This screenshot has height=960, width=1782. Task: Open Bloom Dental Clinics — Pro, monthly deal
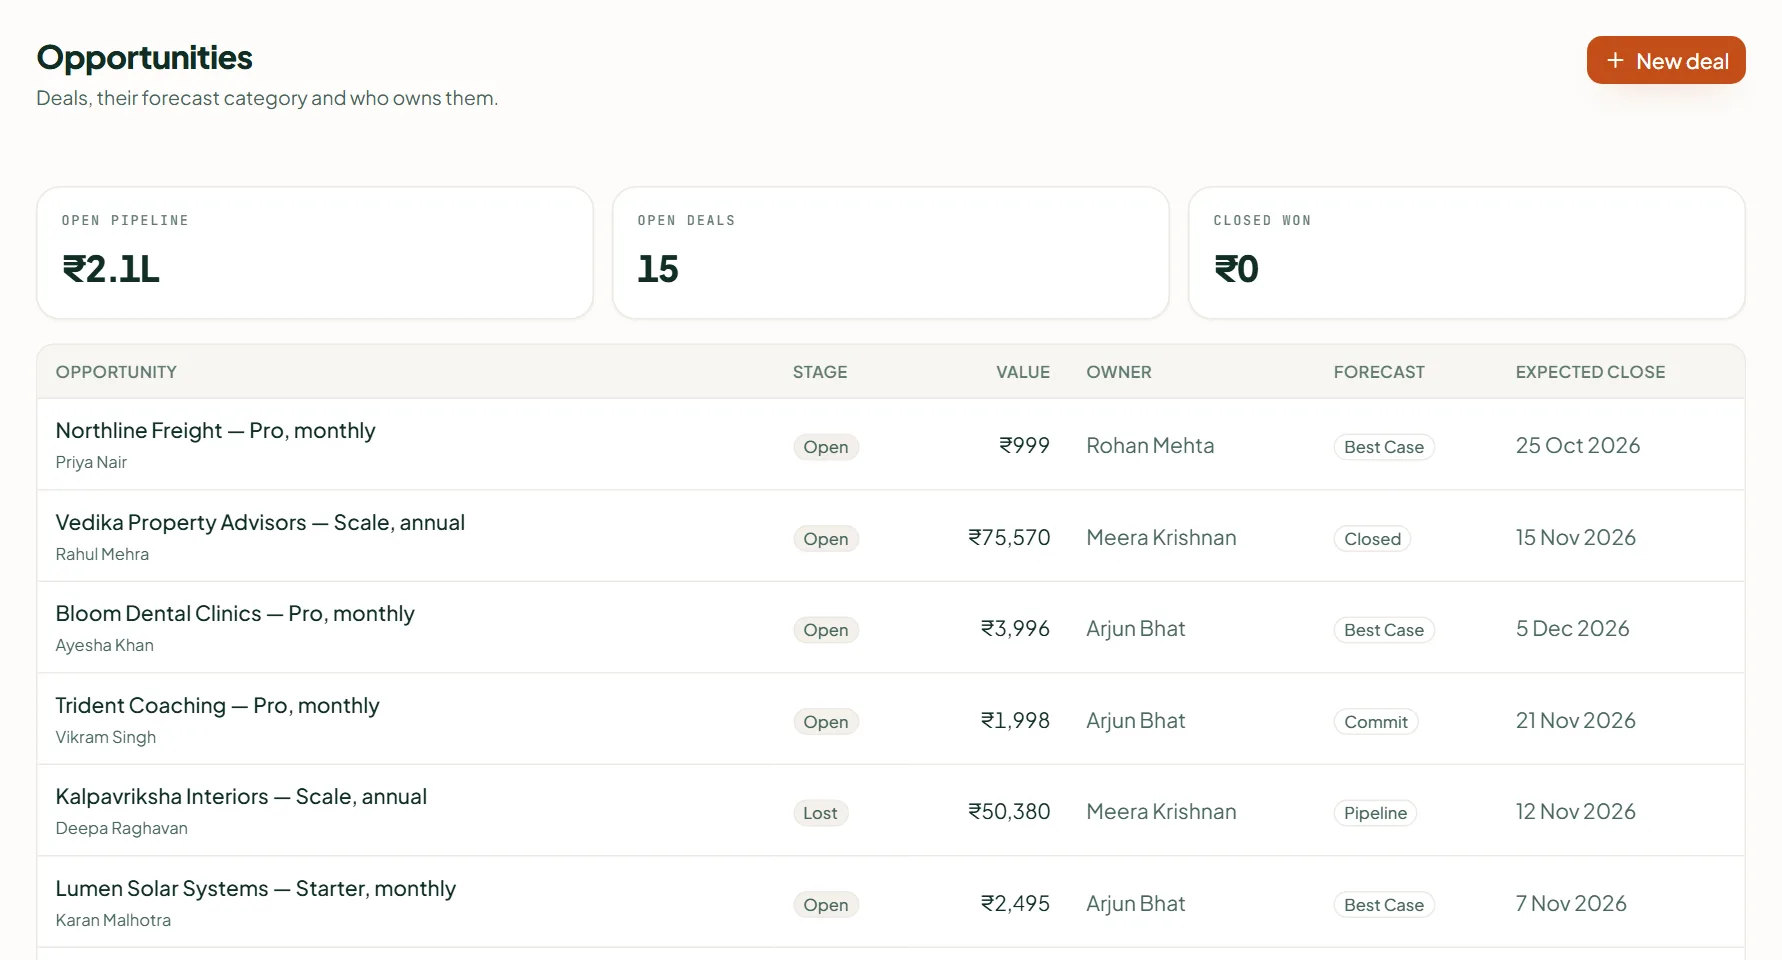point(235,613)
